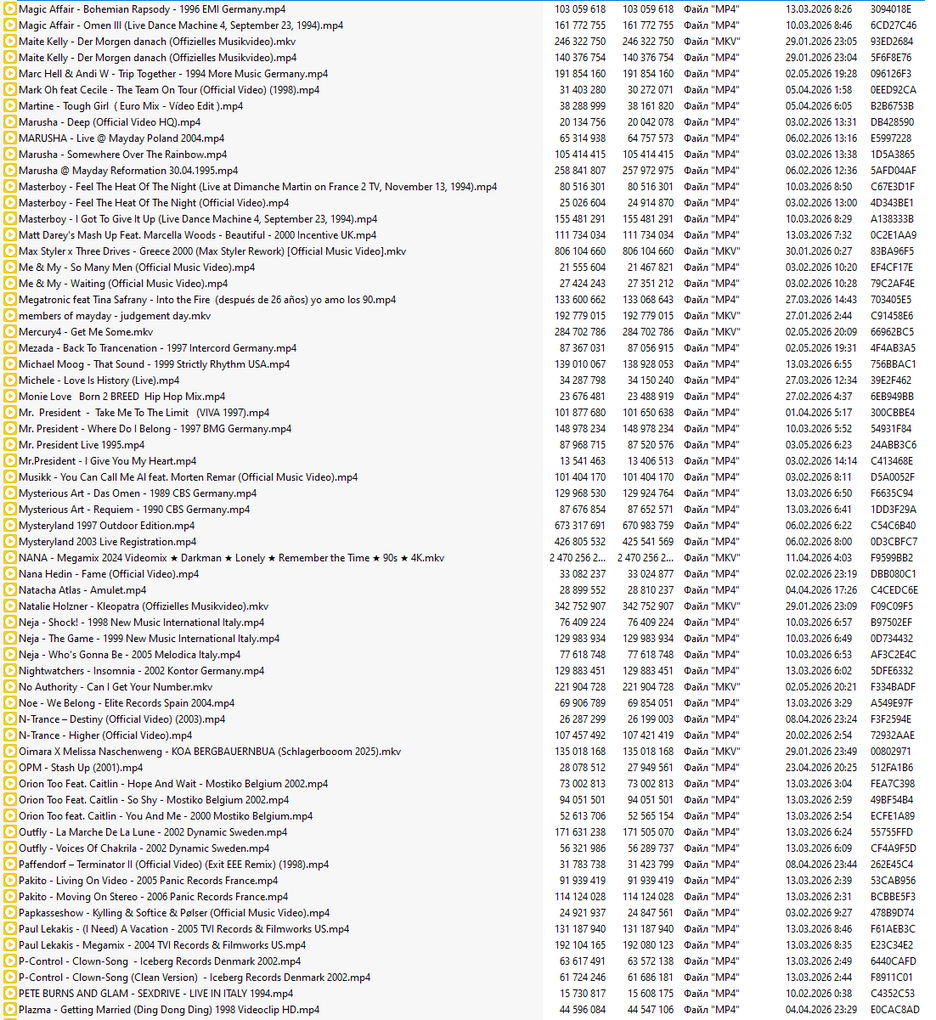Select P-Control Clown-Song (Clean Version) file
Image resolution: width=936 pixels, height=1020 pixels.
[194, 978]
